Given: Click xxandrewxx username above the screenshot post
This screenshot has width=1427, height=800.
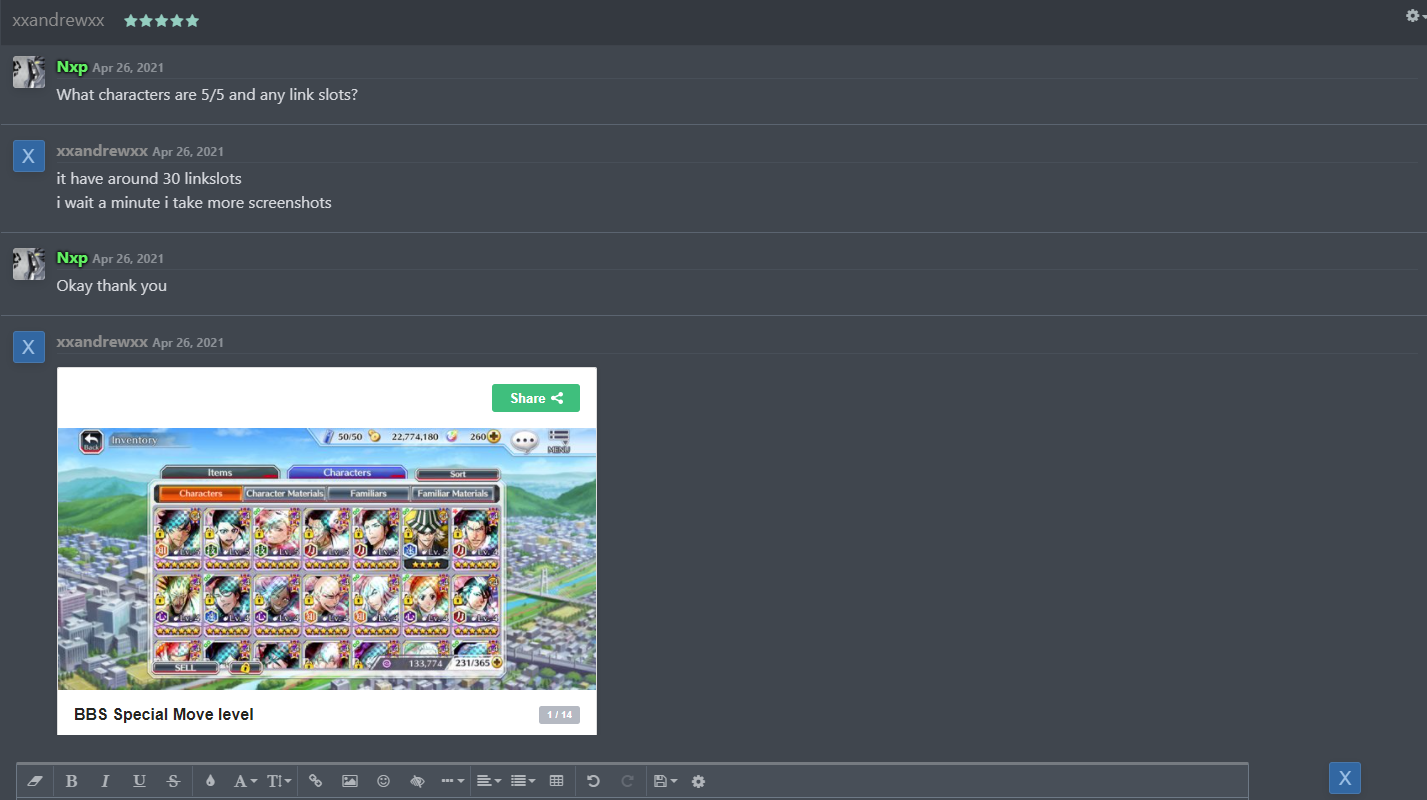Looking at the screenshot, I should pyautogui.click(x=102, y=342).
